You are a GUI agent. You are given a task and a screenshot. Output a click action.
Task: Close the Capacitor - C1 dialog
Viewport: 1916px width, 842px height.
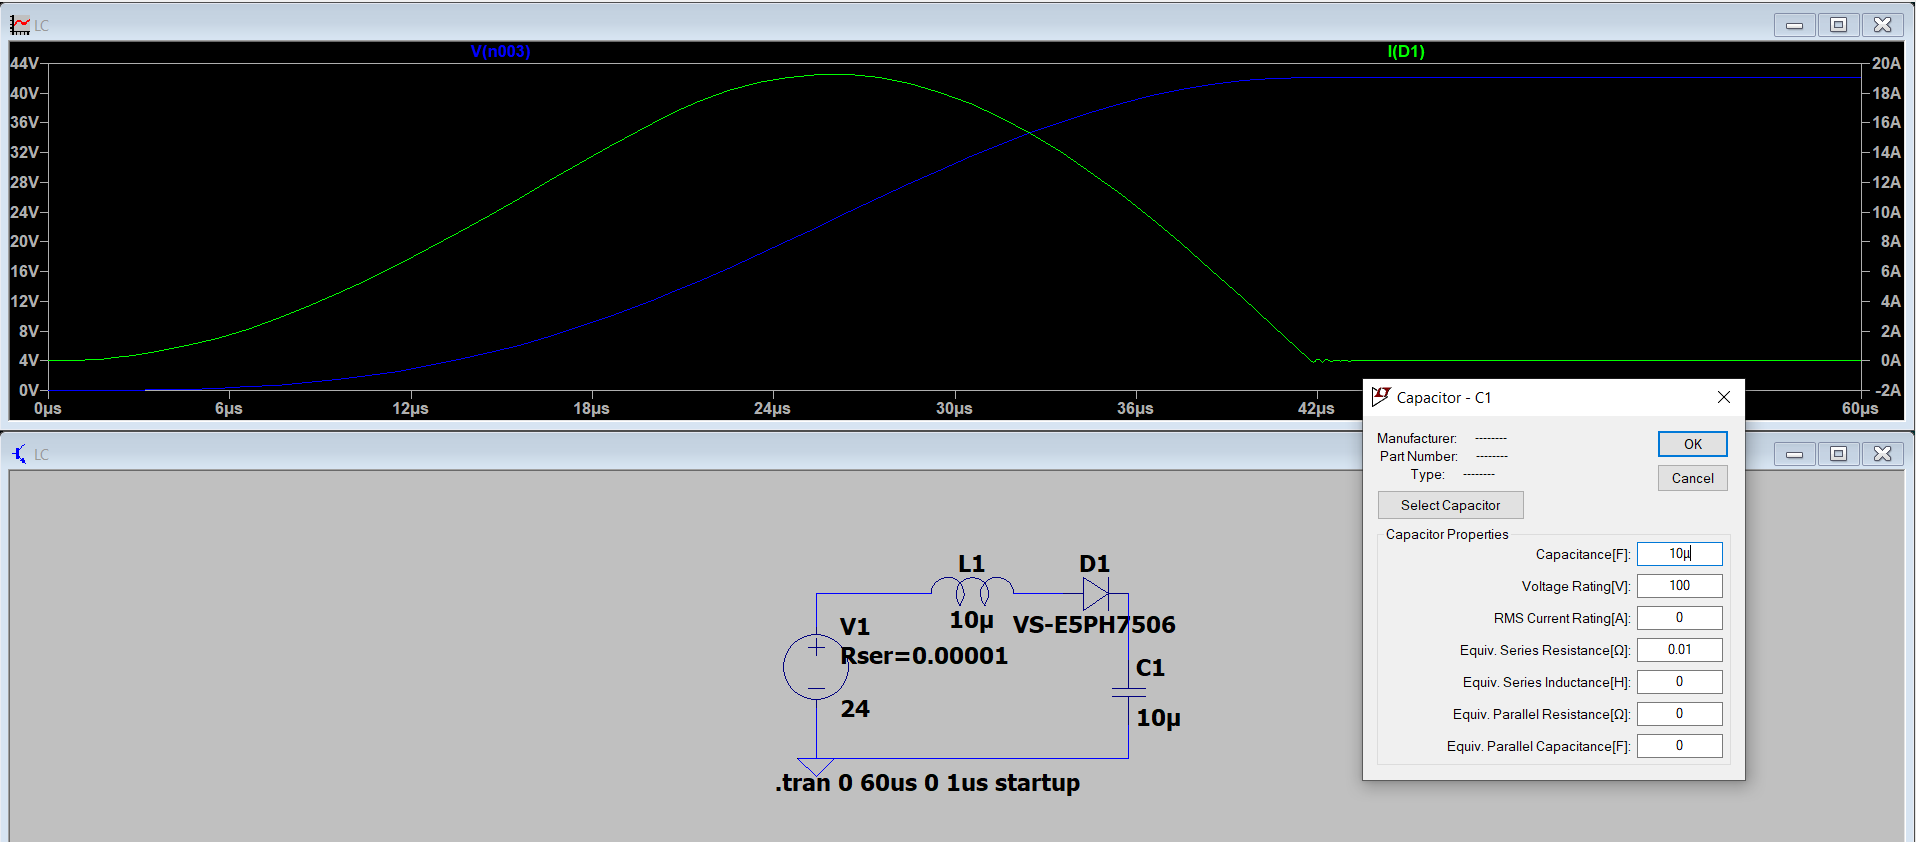(x=1724, y=397)
